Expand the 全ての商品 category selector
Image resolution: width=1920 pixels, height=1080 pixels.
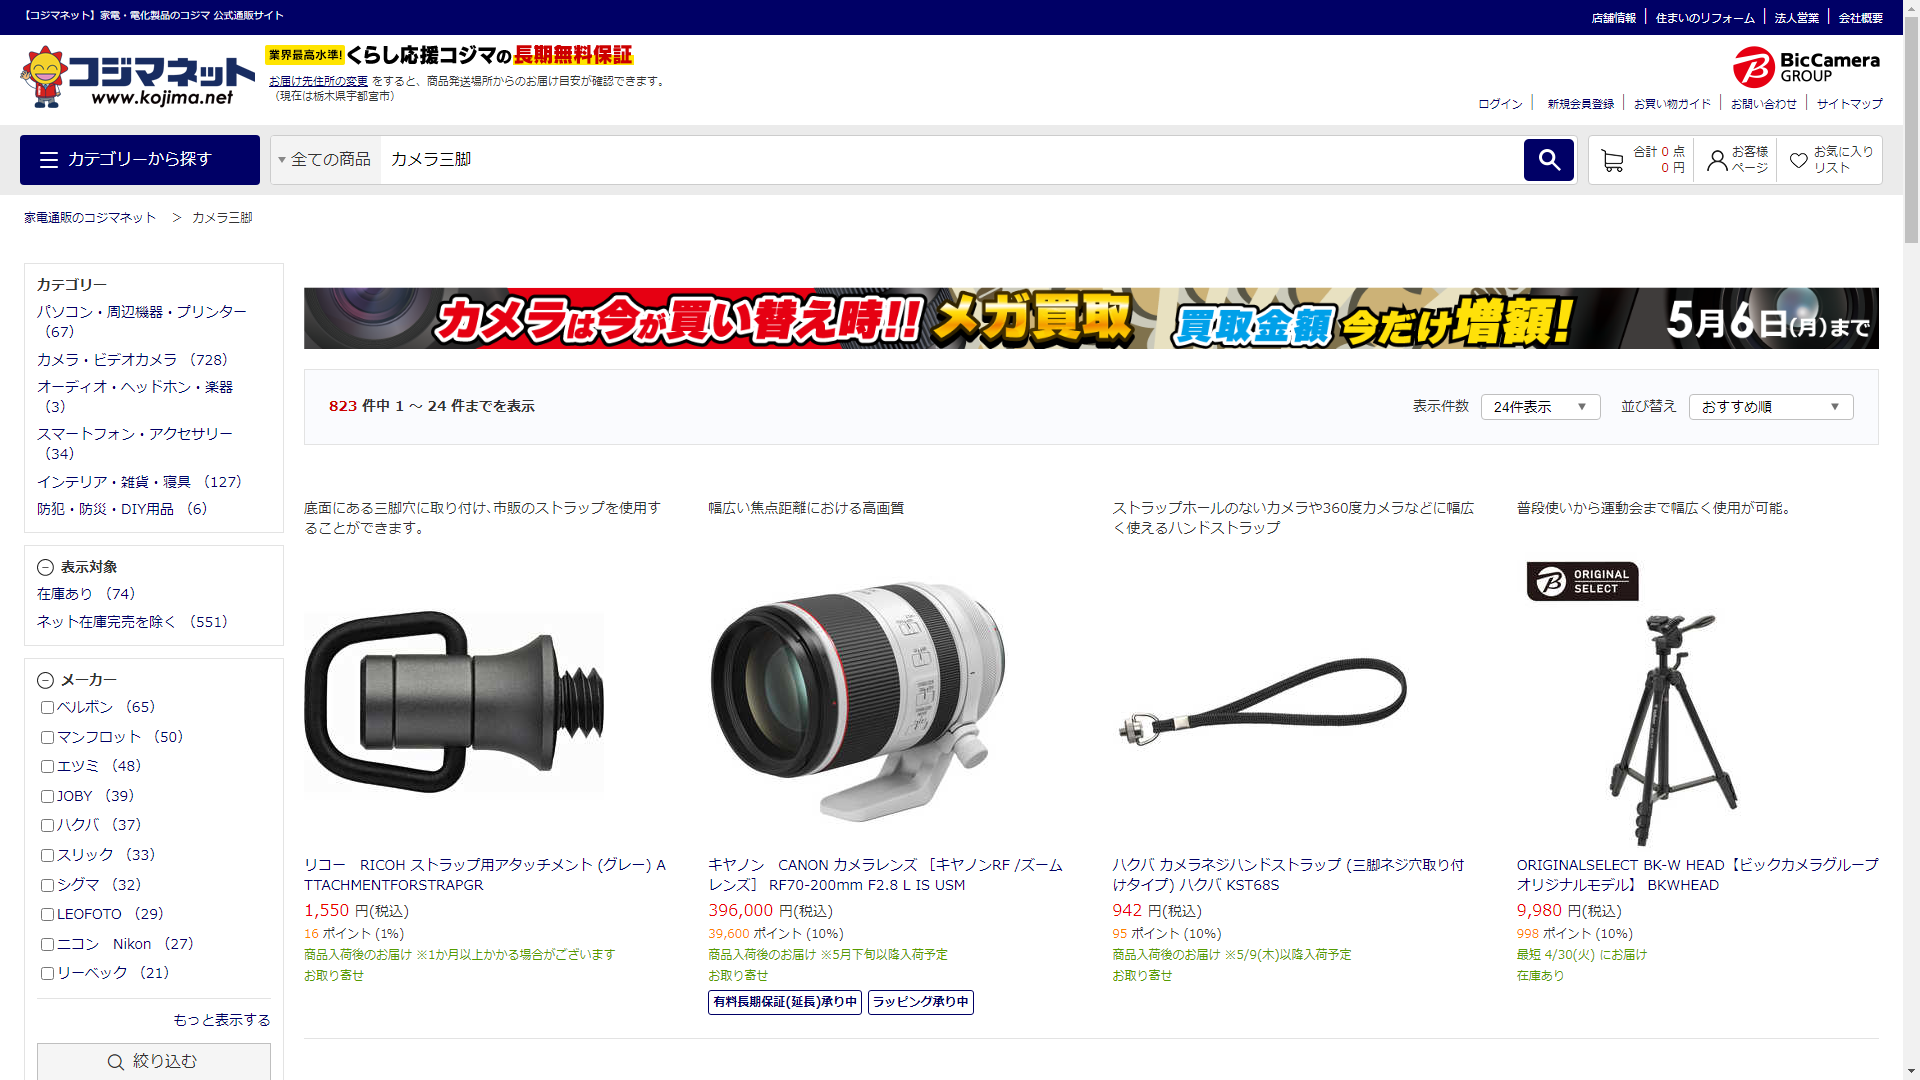coord(325,160)
